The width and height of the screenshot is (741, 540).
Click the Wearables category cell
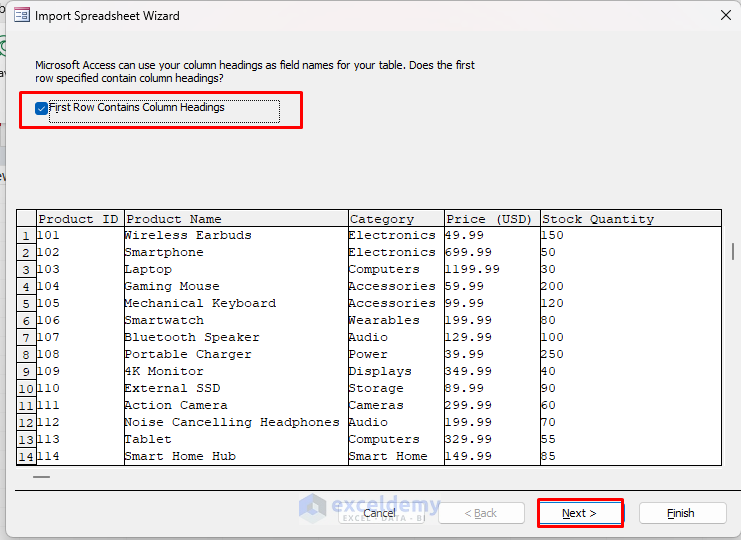point(396,320)
